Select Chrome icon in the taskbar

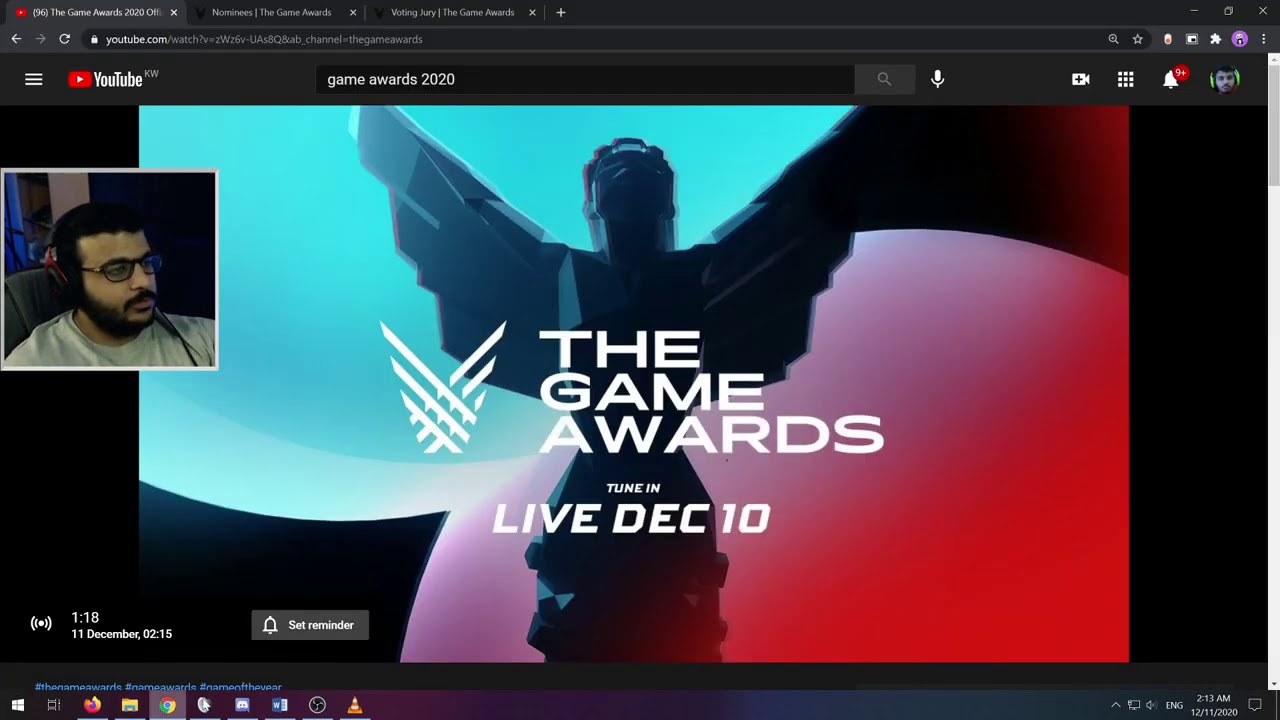click(x=167, y=705)
